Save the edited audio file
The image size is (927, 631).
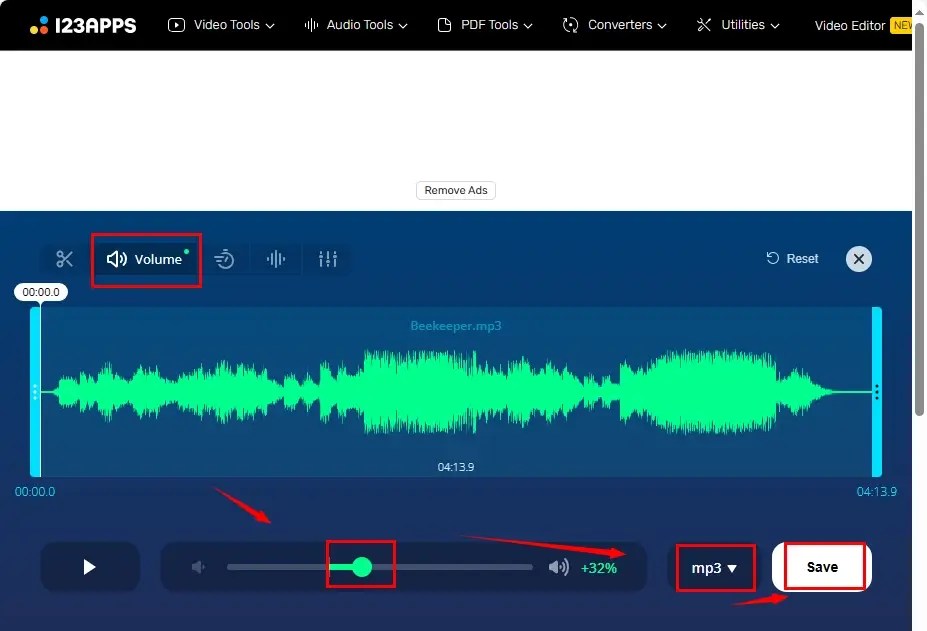(x=821, y=566)
